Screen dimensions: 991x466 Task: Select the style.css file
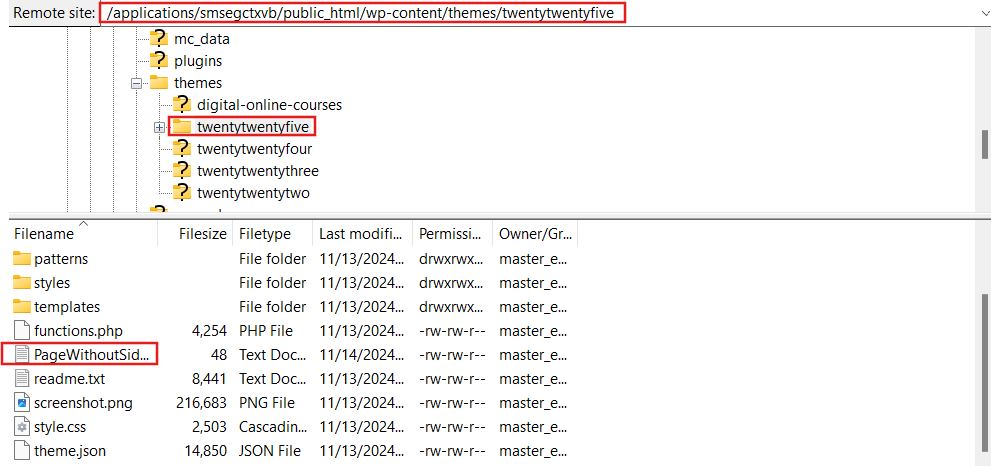[60, 427]
